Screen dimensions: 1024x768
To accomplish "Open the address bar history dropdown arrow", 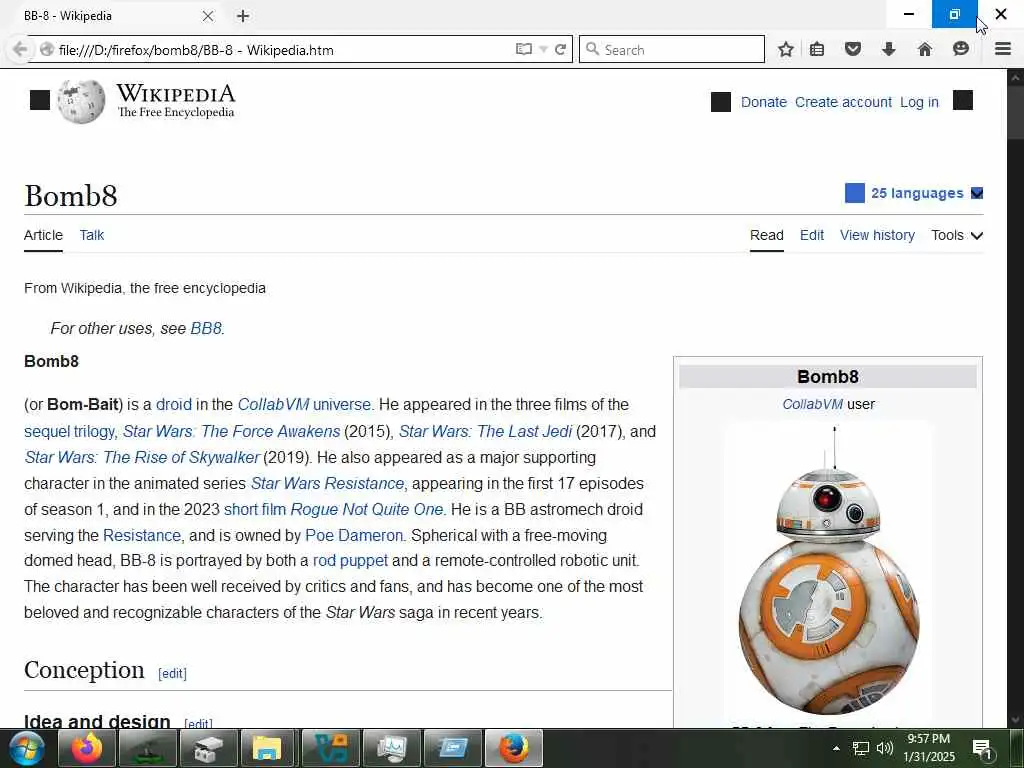I will 543,50.
